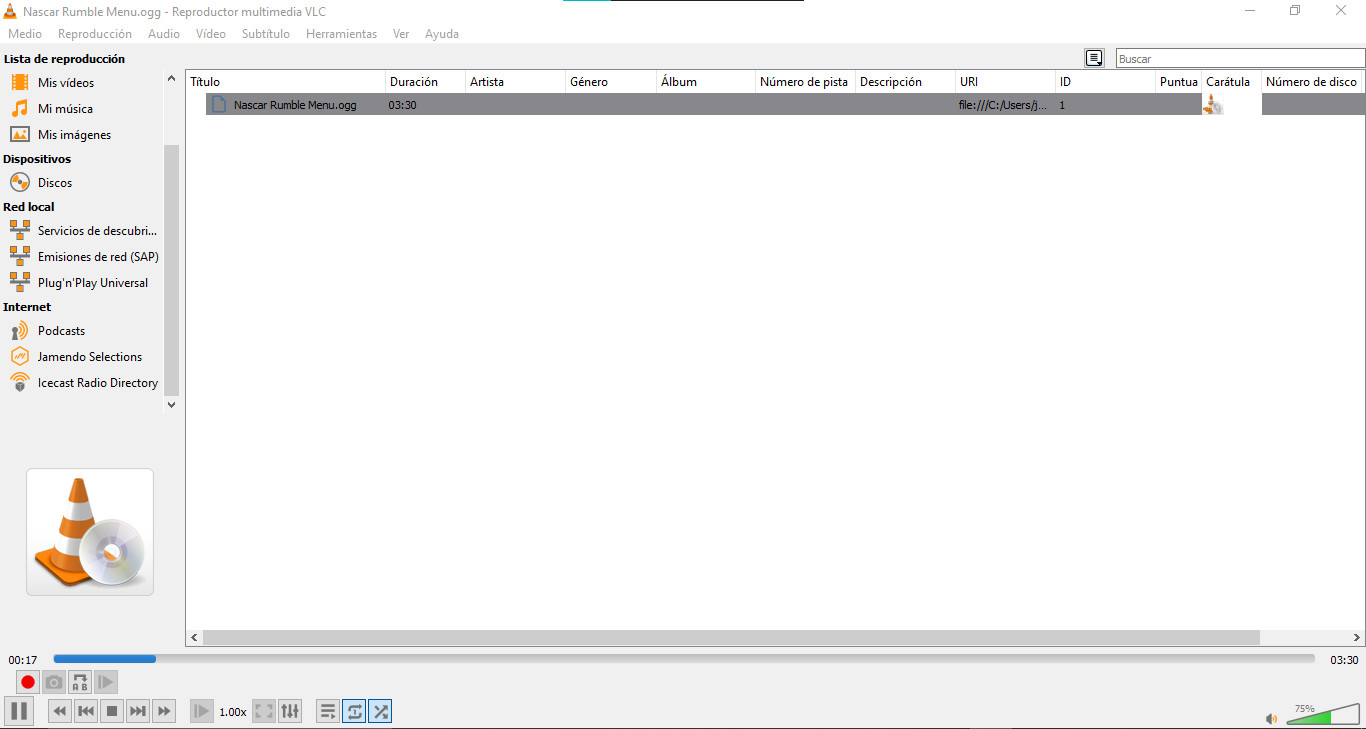Select Mi música in the sidebar

point(65,109)
